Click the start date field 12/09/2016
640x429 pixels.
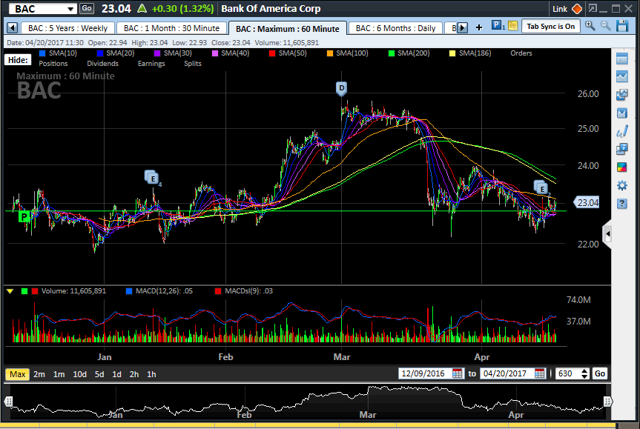pyautogui.click(x=425, y=373)
